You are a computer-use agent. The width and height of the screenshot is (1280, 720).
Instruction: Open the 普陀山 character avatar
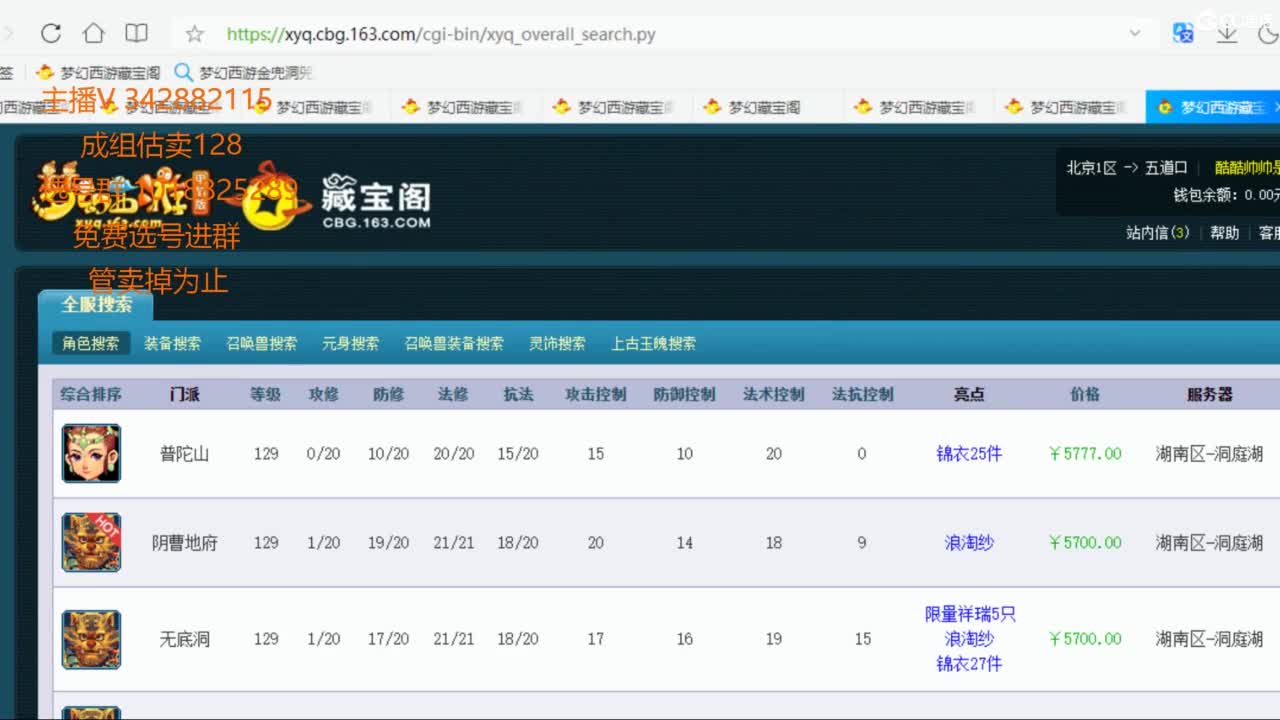(91, 453)
